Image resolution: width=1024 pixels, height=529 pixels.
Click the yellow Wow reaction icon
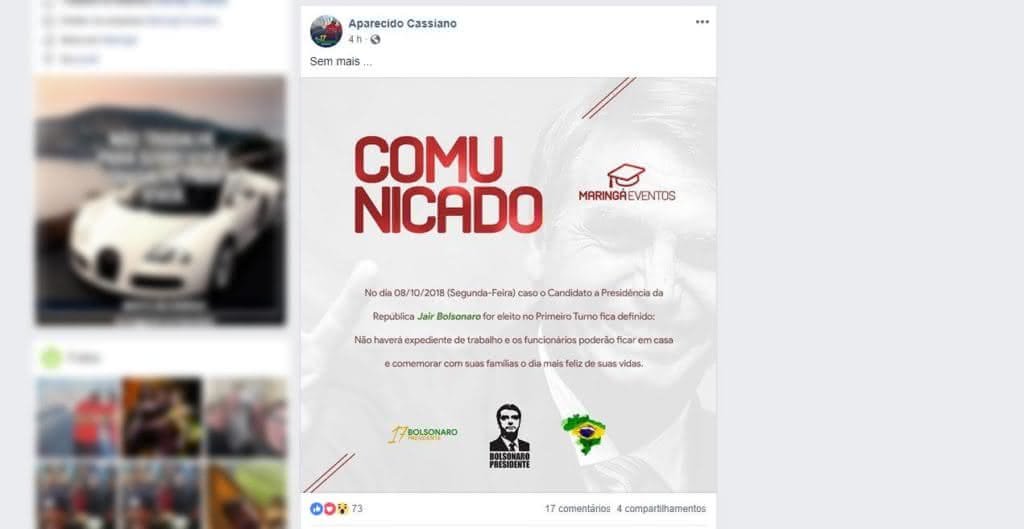tap(343, 508)
